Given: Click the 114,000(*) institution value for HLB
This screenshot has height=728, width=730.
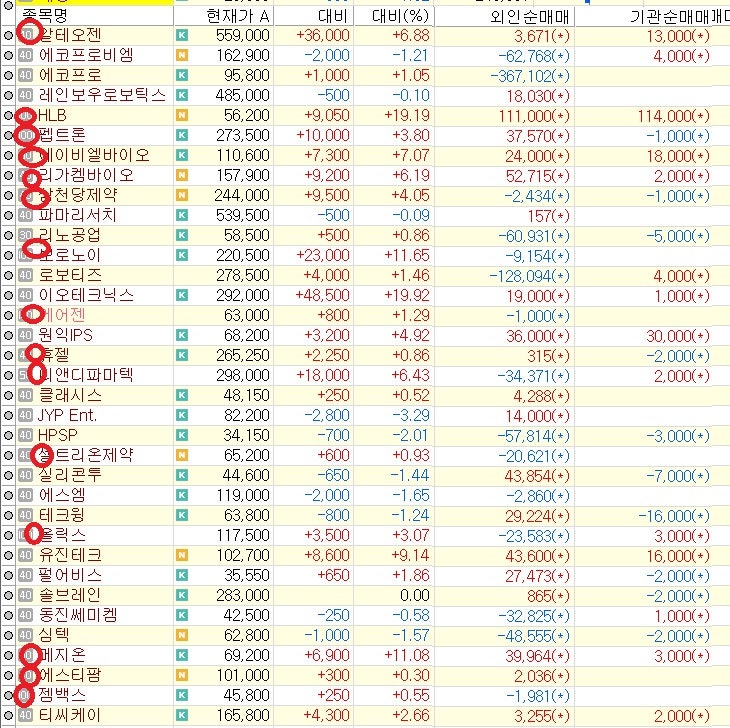Looking at the screenshot, I should pyautogui.click(x=673, y=116).
